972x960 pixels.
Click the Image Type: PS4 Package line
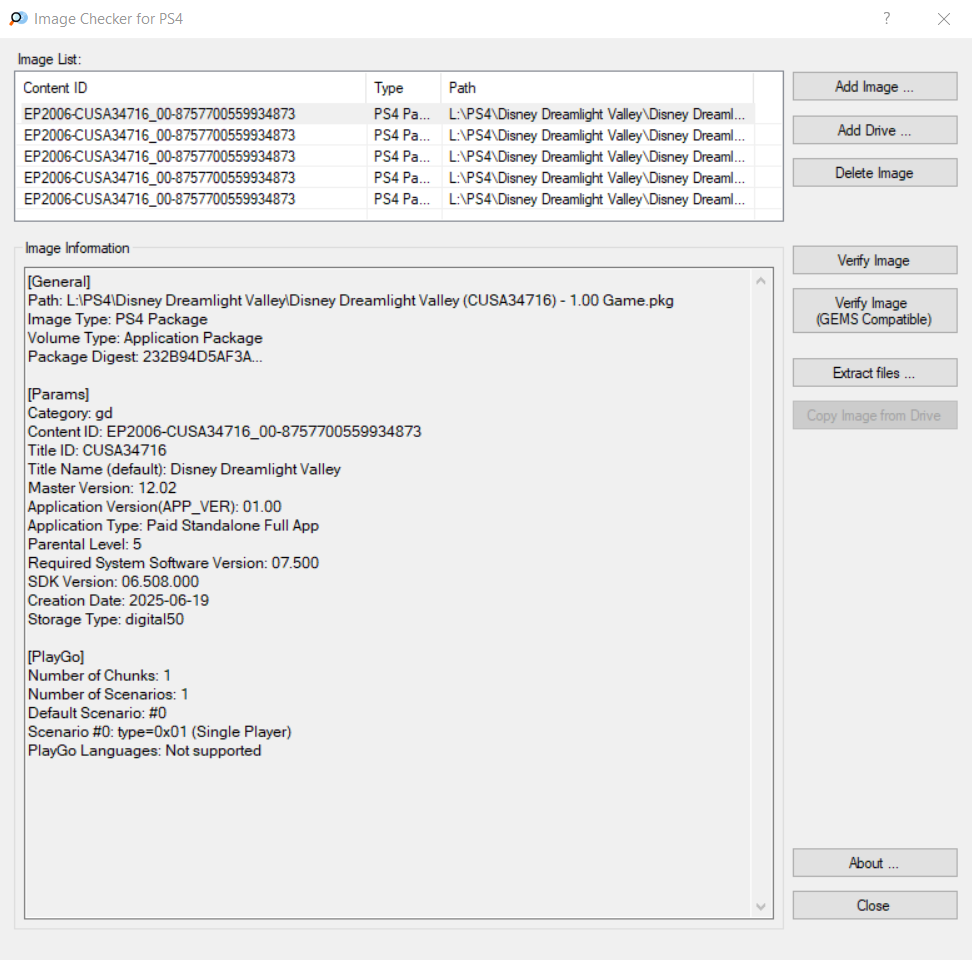coord(118,319)
